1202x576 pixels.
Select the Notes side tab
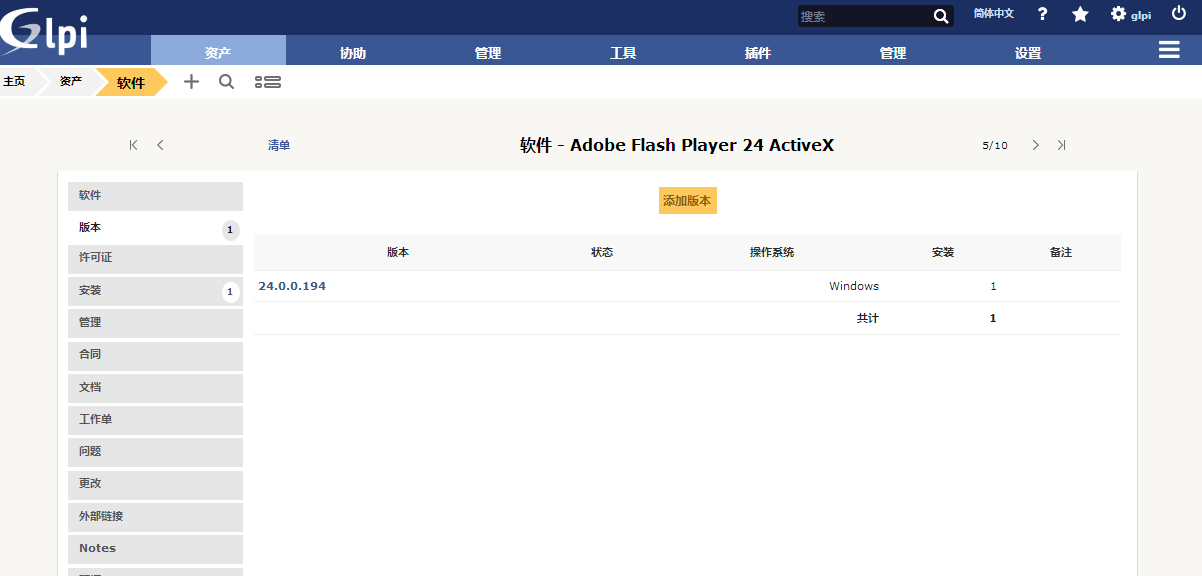click(x=155, y=549)
